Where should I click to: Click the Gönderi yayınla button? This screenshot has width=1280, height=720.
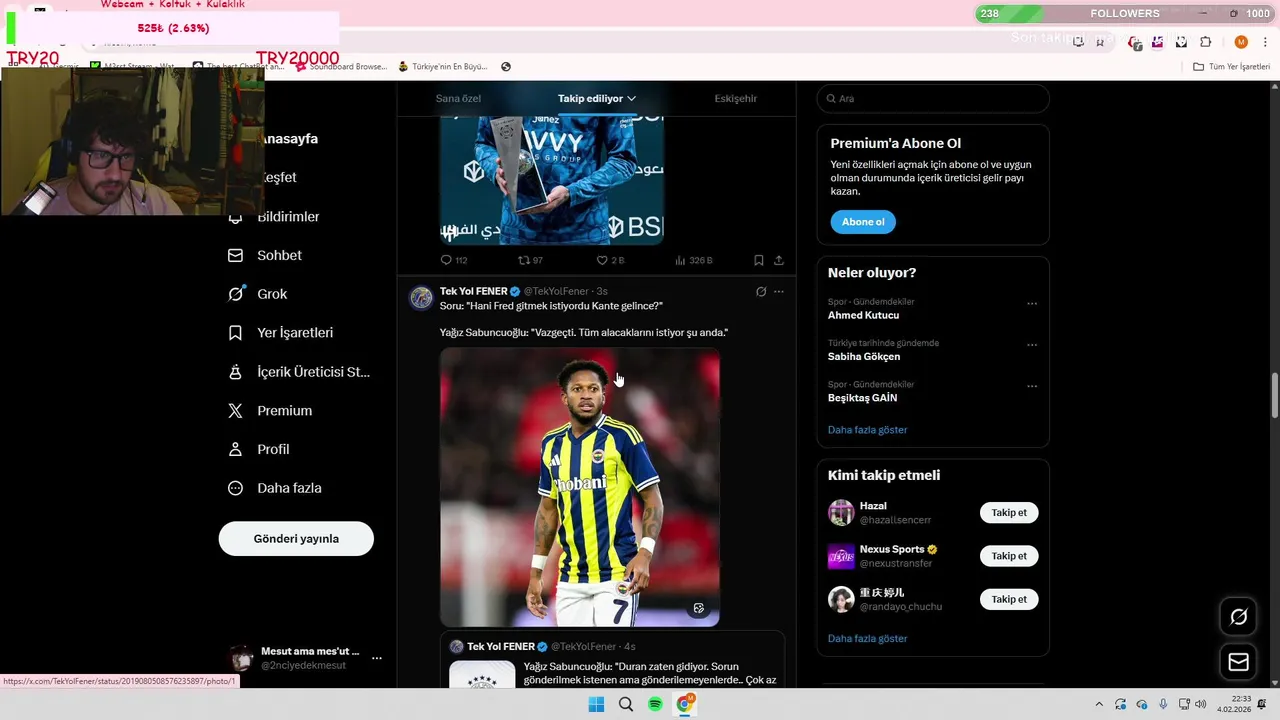(296, 539)
